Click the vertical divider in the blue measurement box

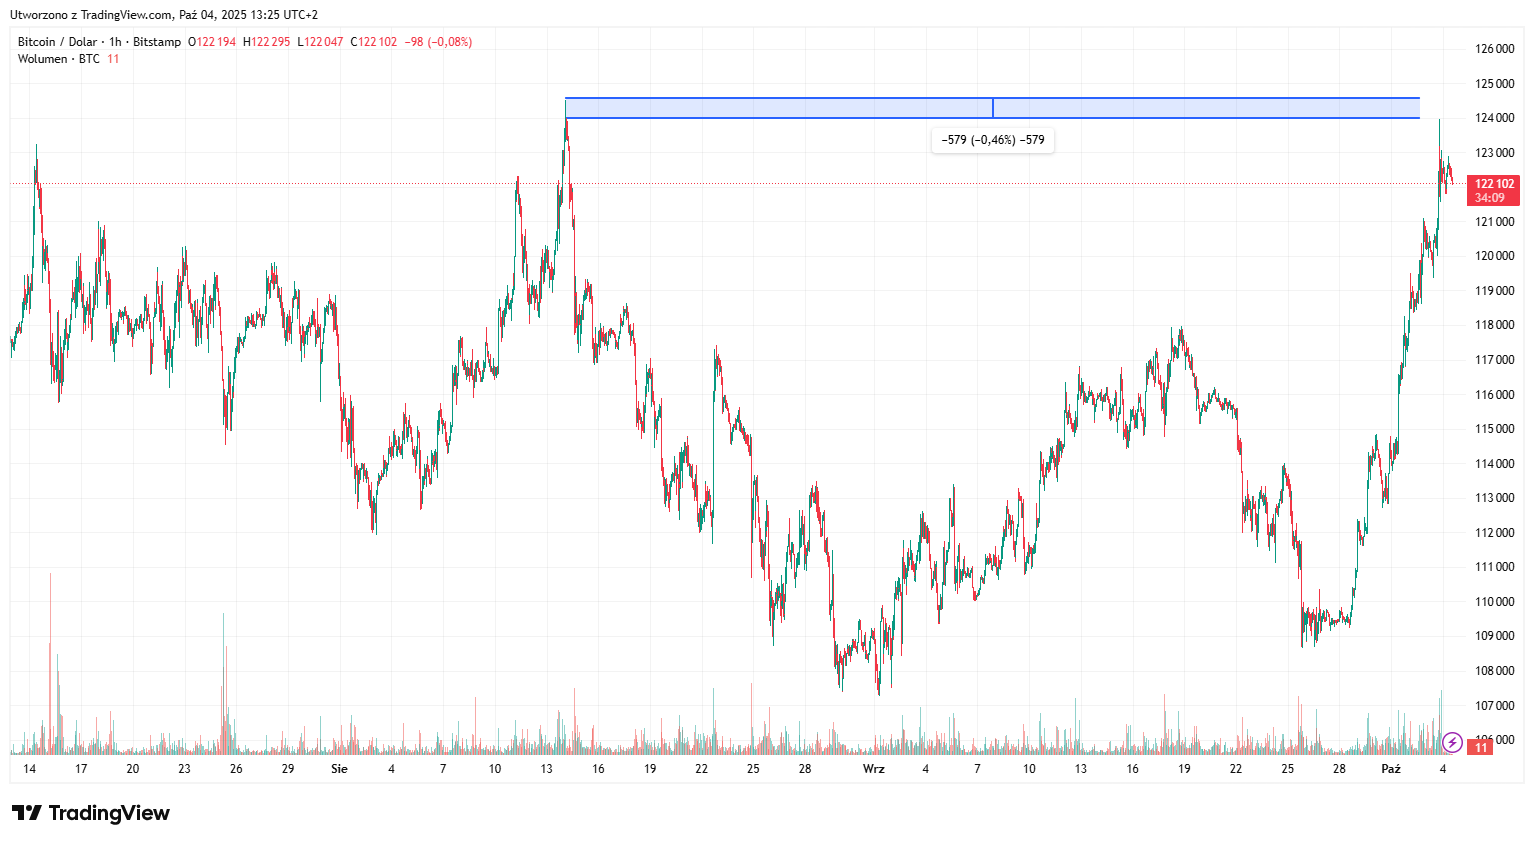[993, 108]
